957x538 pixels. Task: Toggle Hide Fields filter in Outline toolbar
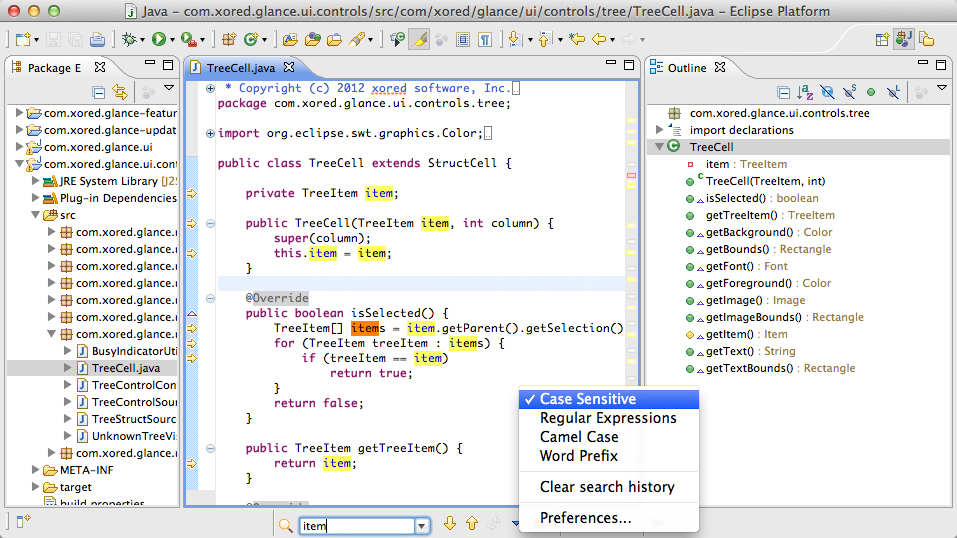(x=827, y=92)
